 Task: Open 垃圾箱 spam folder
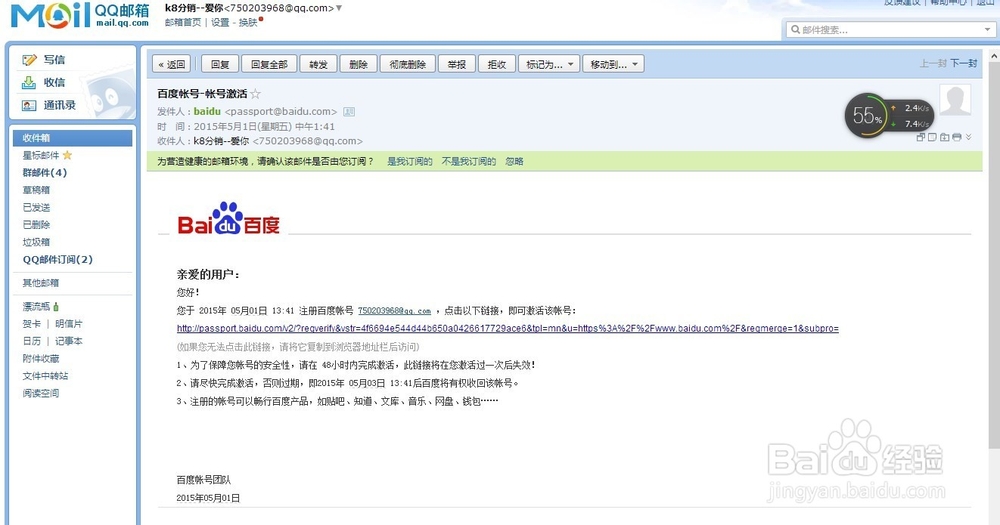click(36, 242)
